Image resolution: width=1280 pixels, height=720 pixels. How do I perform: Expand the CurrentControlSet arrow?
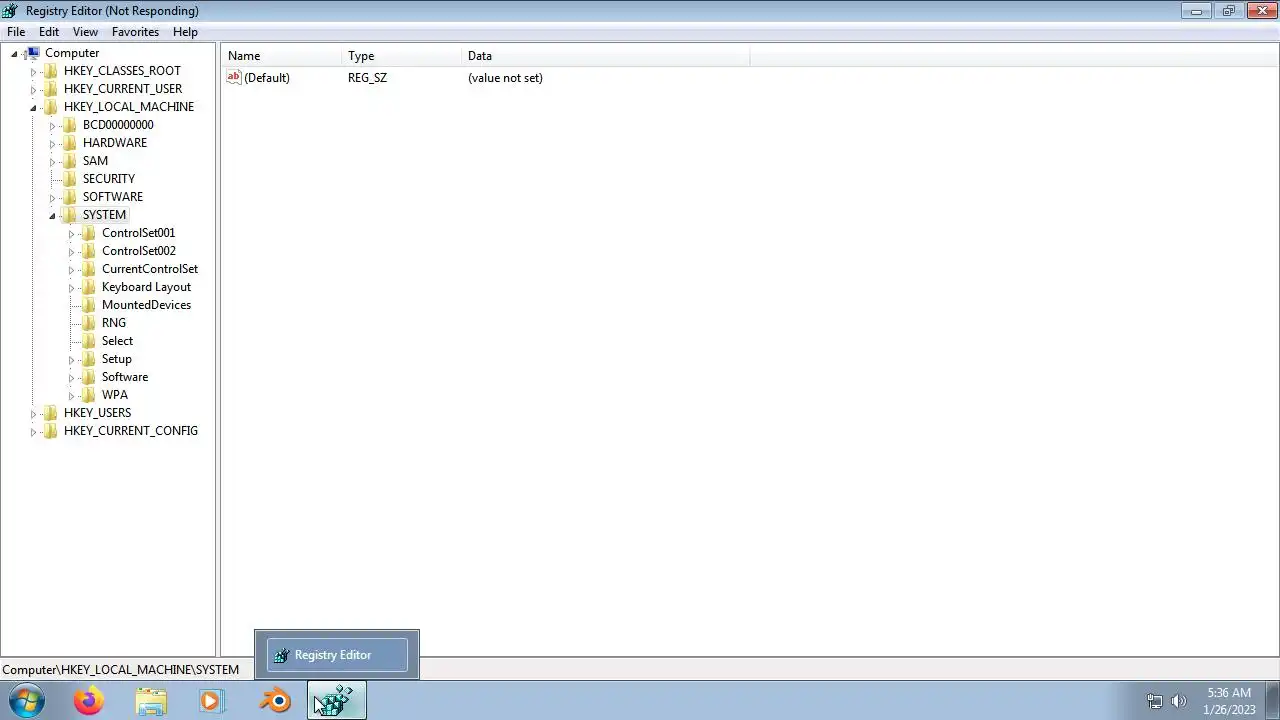tap(71, 270)
